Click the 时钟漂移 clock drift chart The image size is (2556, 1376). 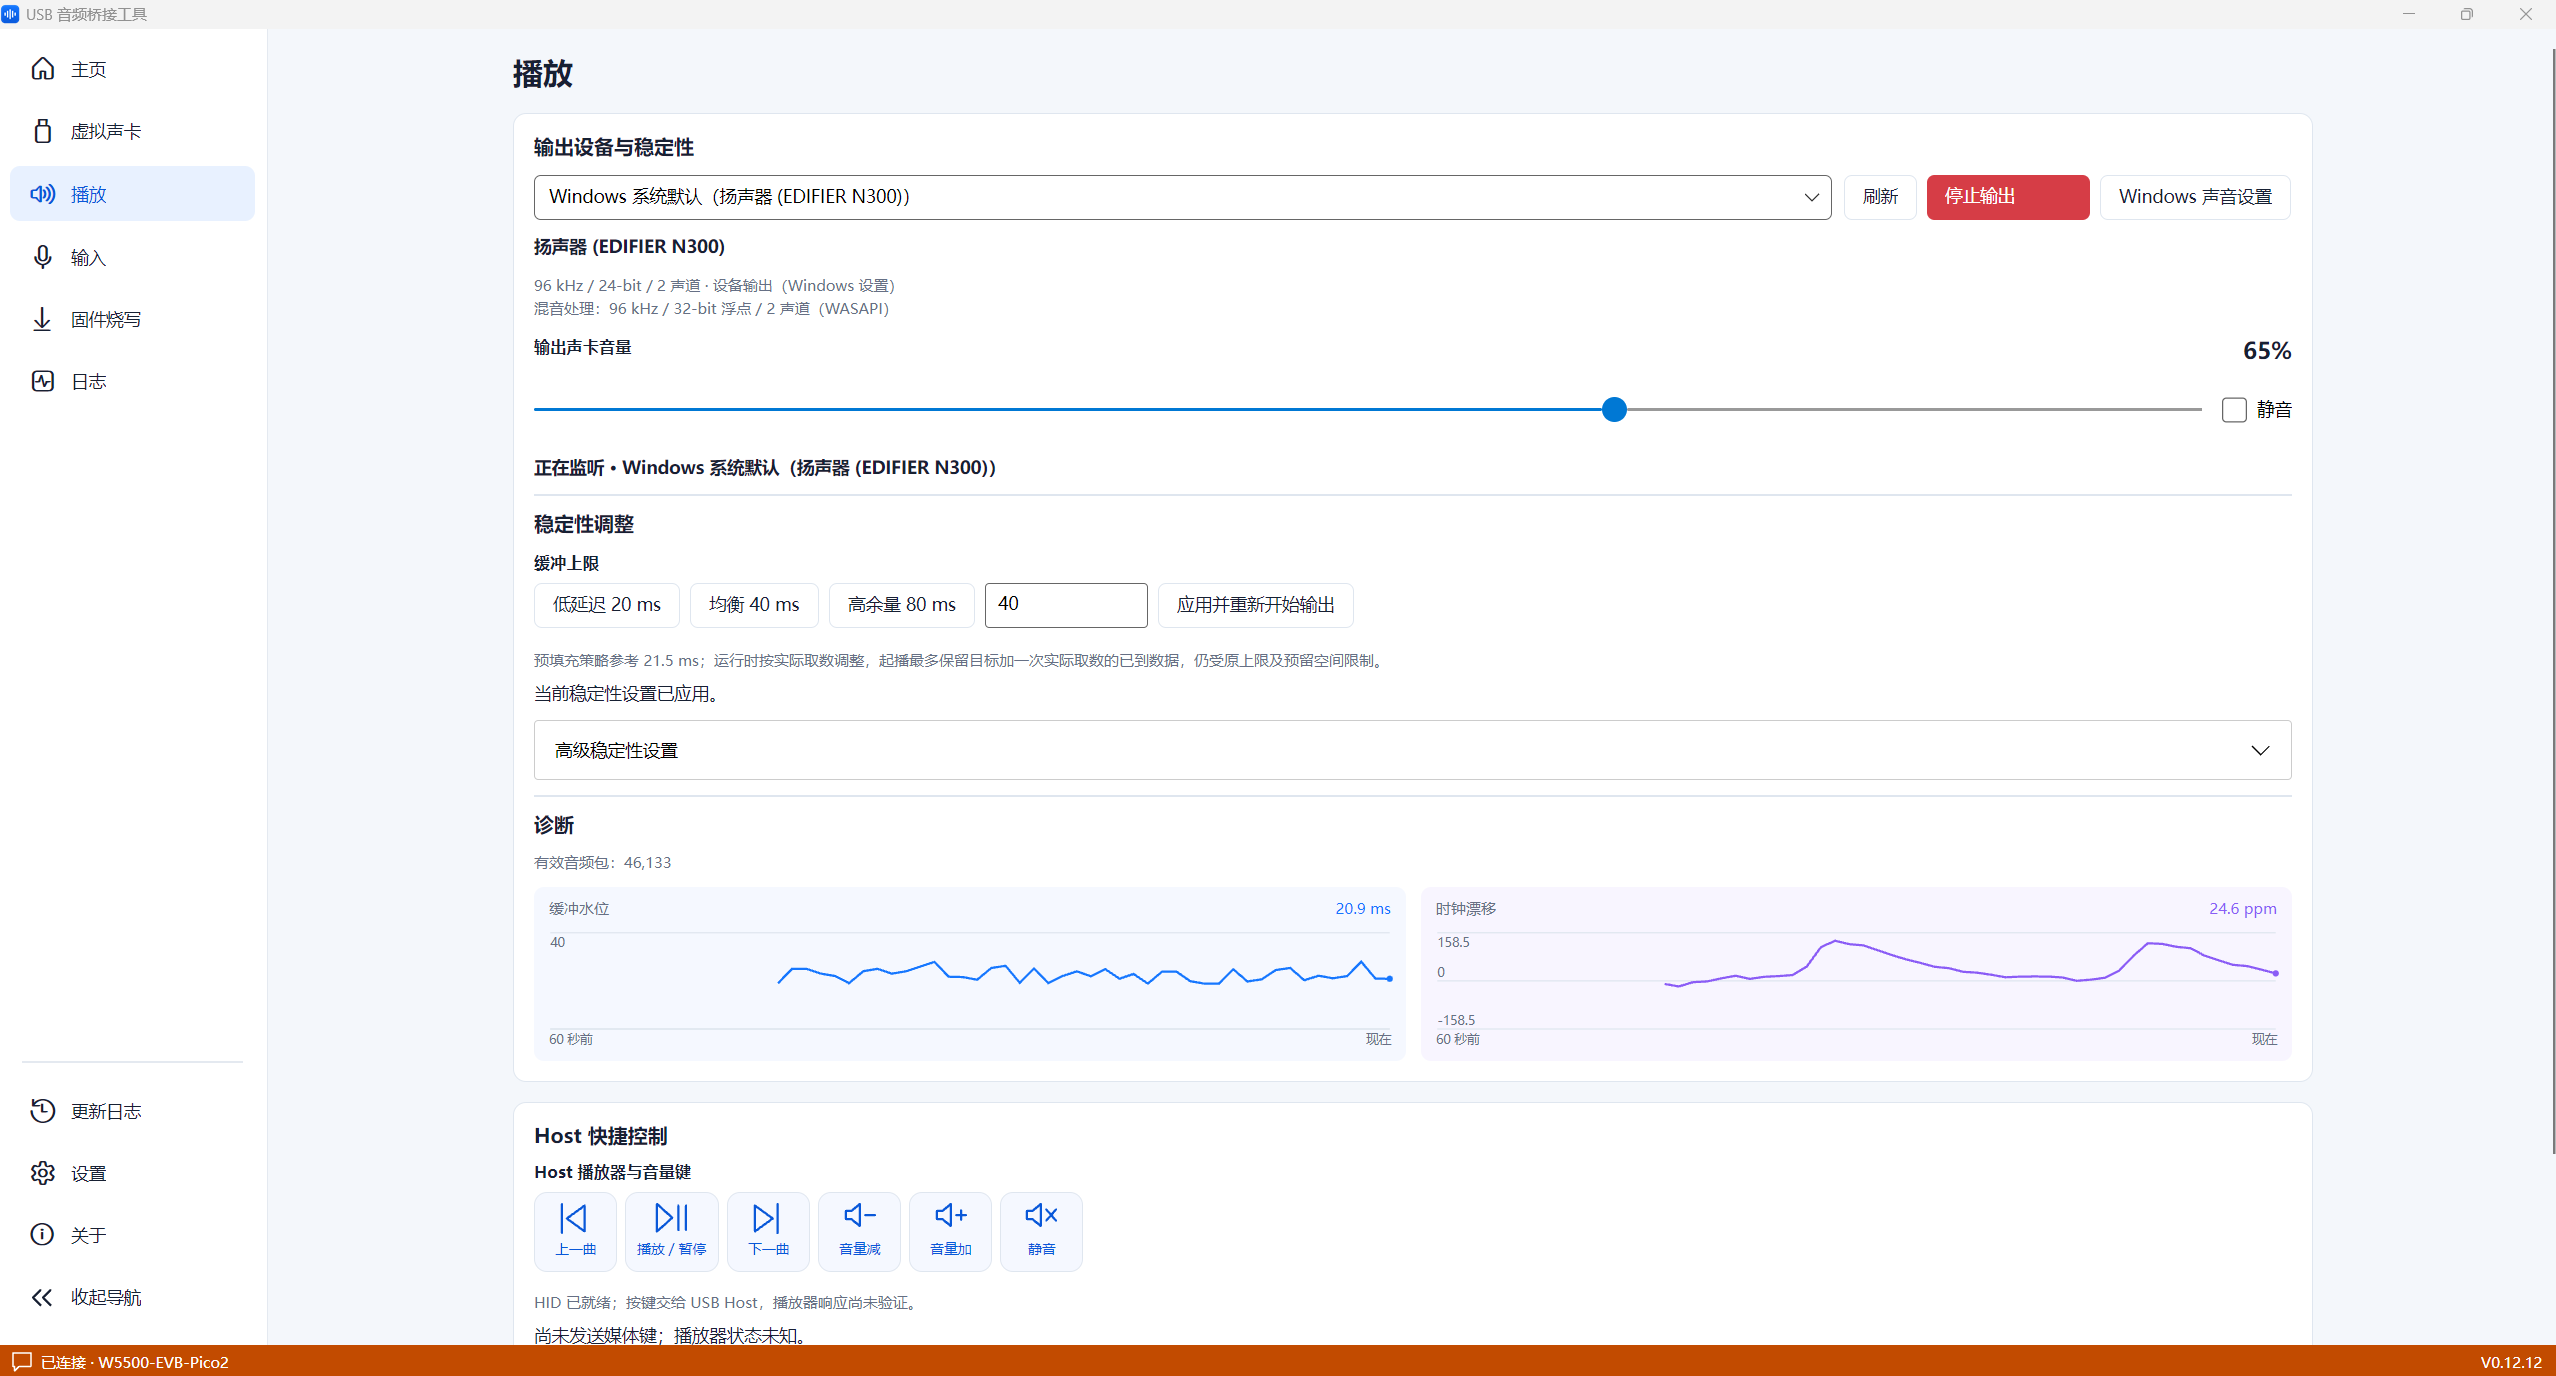click(x=1856, y=973)
